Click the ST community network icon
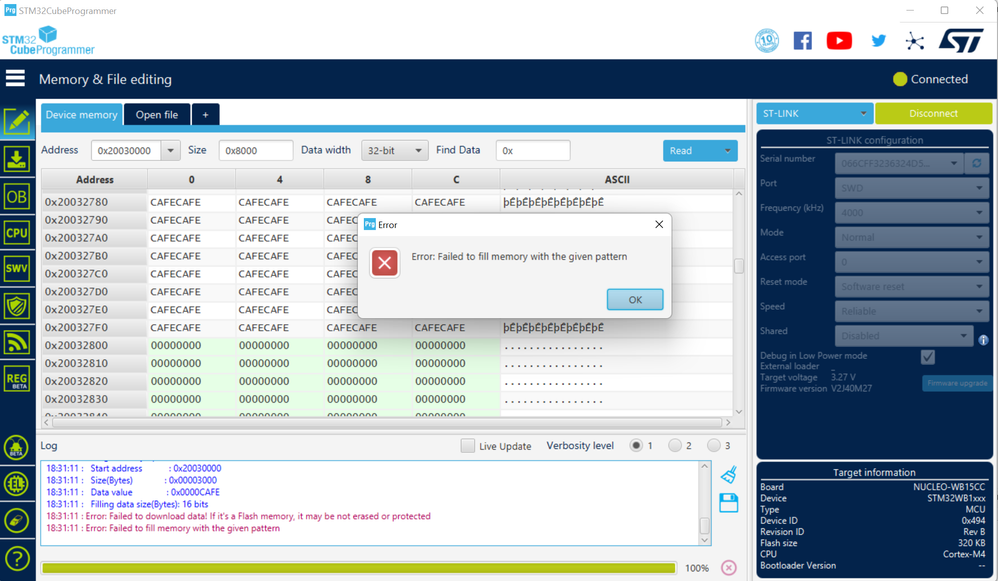 [915, 41]
